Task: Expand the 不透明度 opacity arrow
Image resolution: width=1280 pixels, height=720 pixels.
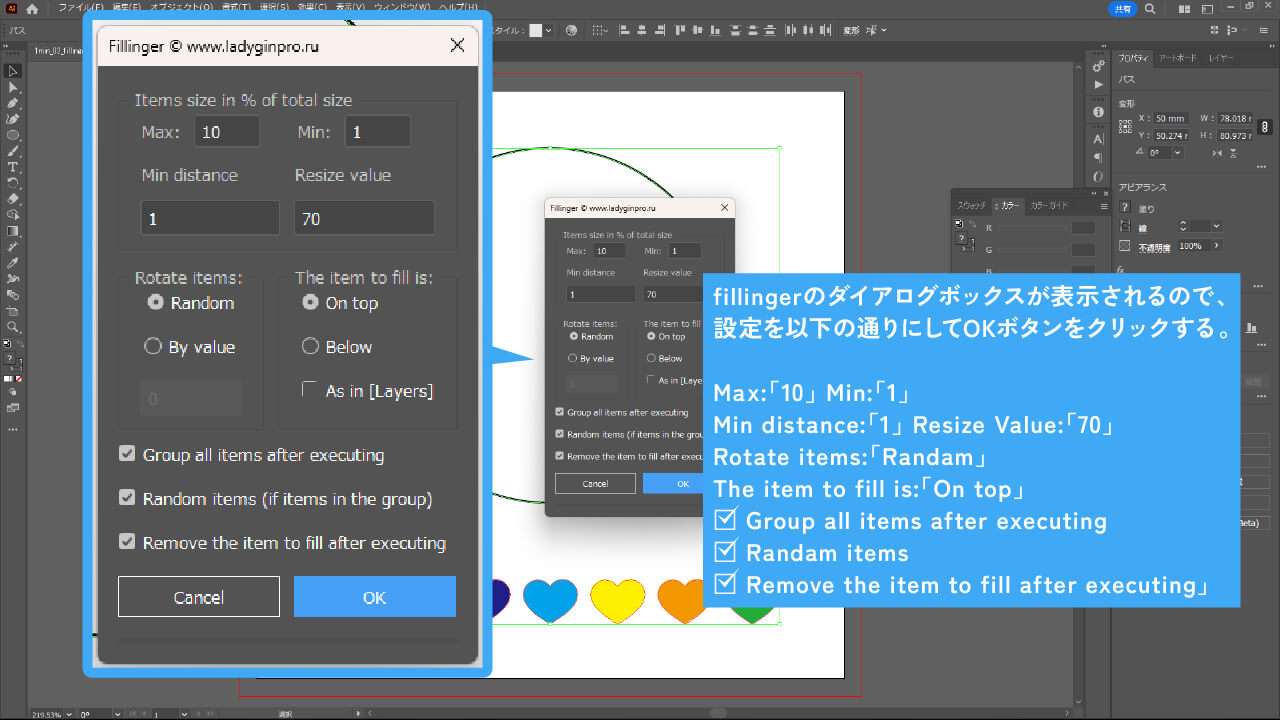Action: tap(1217, 246)
